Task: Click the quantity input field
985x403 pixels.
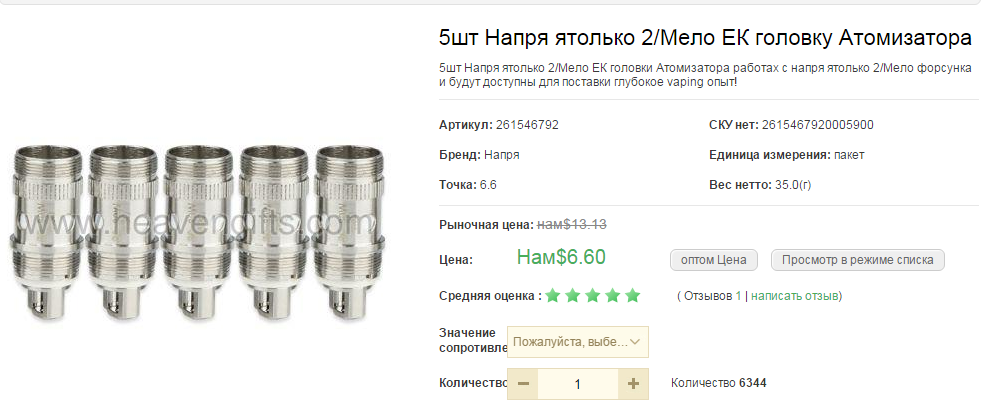Action: point(578,384)
